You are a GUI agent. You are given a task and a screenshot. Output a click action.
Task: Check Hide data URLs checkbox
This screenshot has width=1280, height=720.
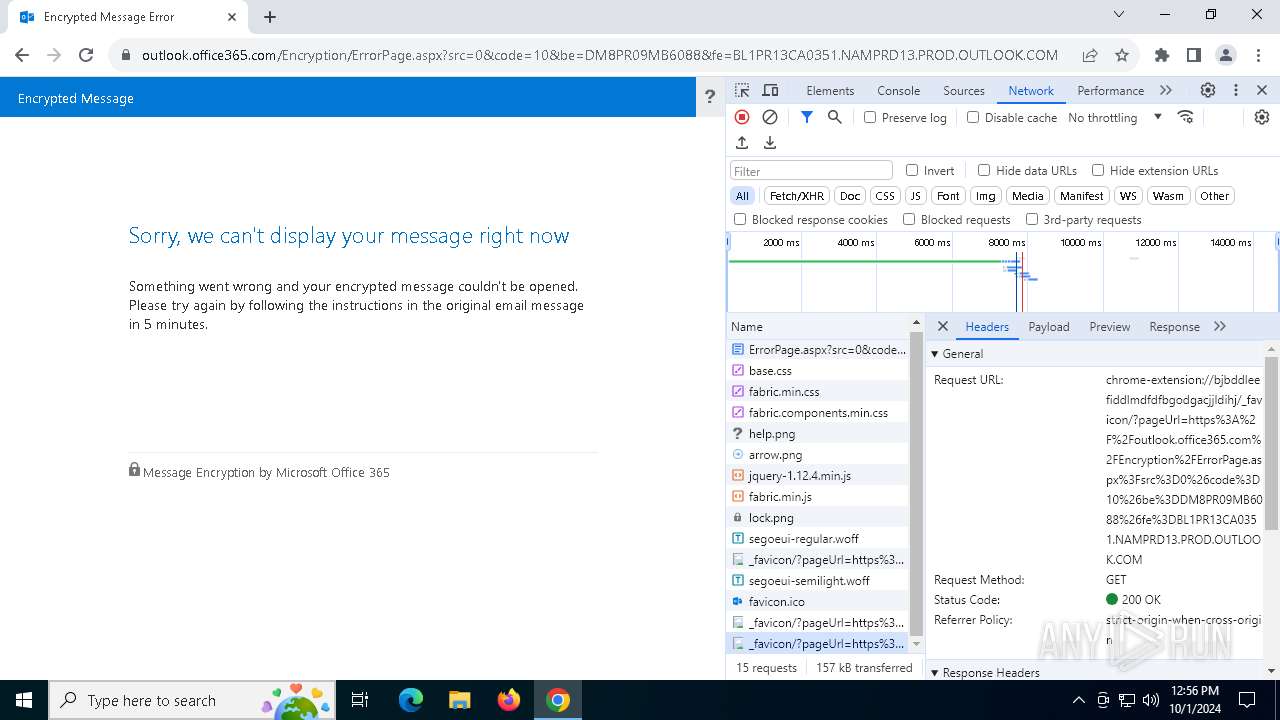(984, 170)
